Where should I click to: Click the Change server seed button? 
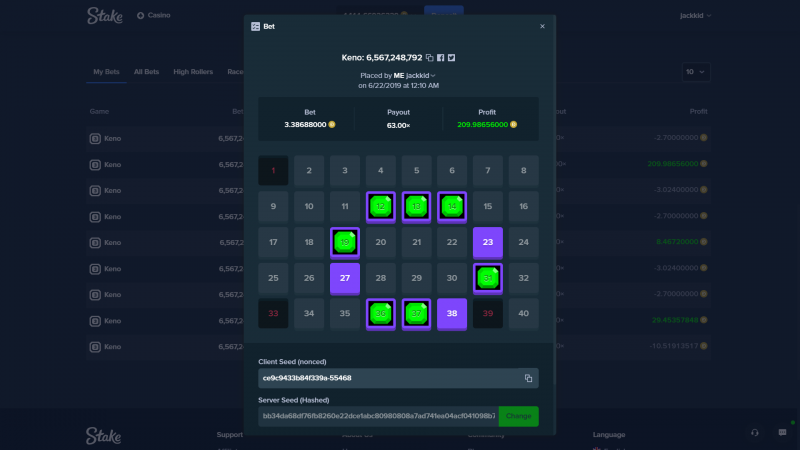[518, 416]
